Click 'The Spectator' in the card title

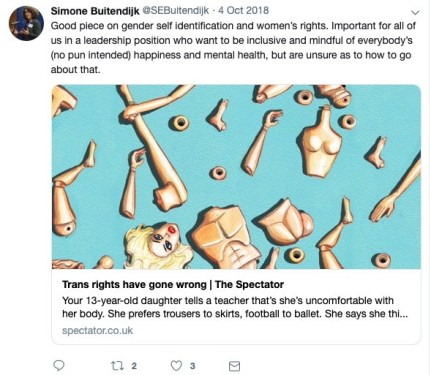249,285
